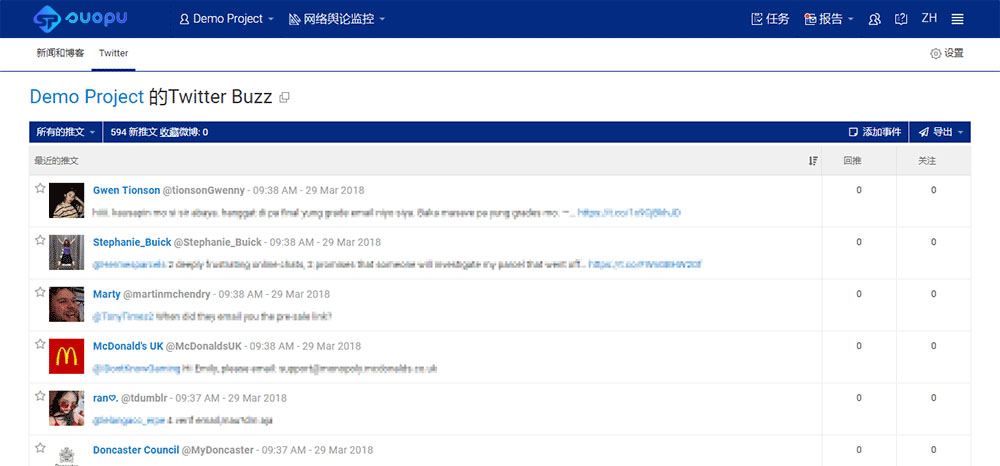
Task: Sort by the 回推 column header
Action: 852,161
